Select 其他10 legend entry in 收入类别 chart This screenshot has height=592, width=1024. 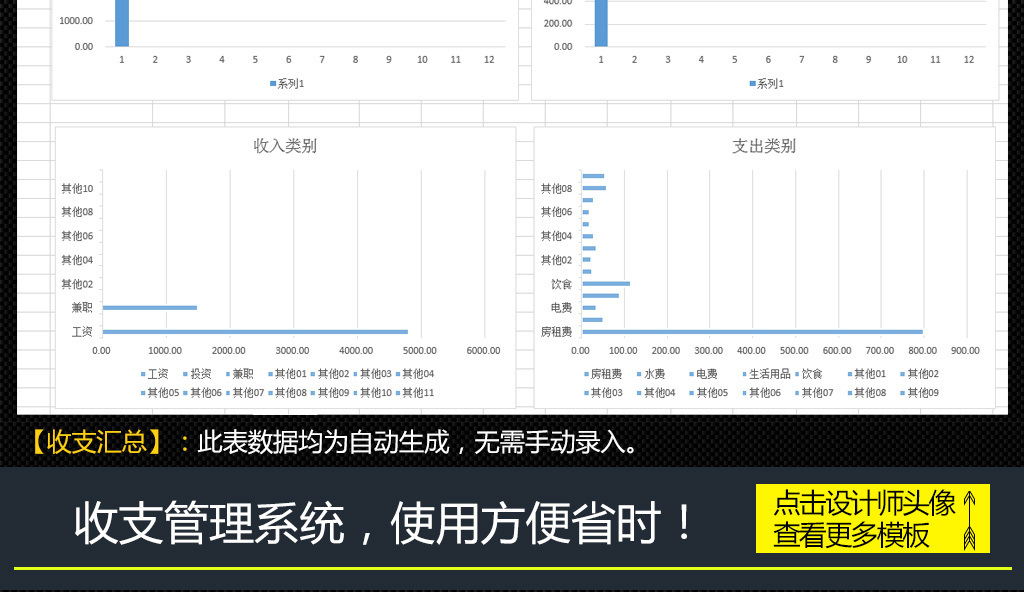click(x=372, y=393)
